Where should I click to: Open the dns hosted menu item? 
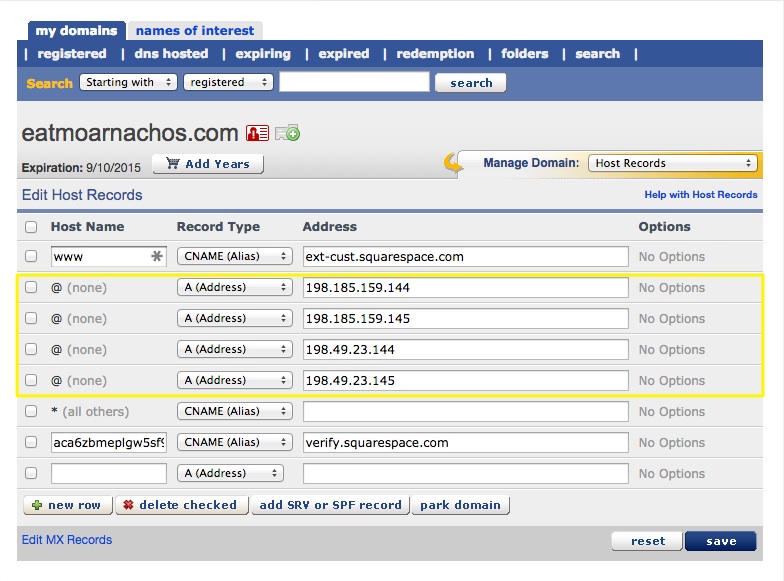point(171,54)
